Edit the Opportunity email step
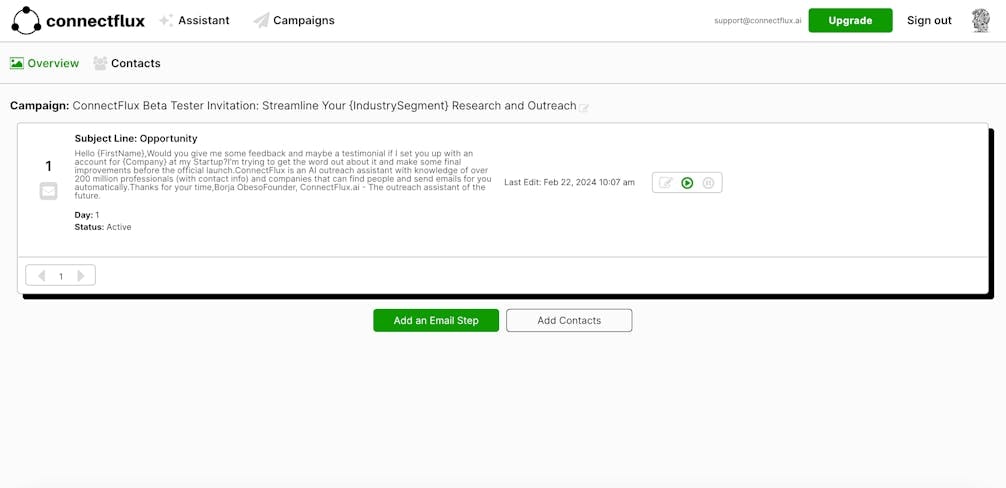 [666, 183]
